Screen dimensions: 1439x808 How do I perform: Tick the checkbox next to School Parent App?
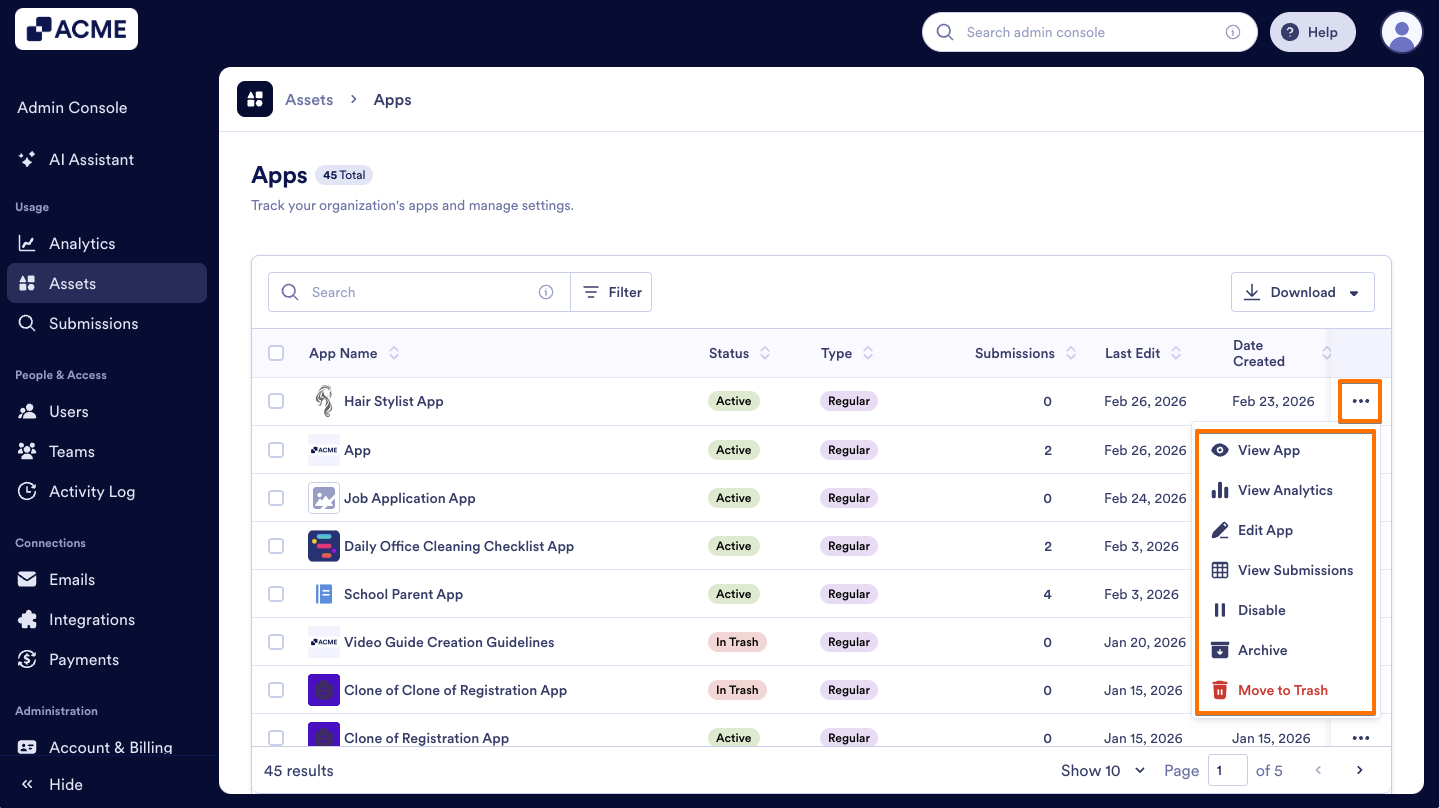276,593
